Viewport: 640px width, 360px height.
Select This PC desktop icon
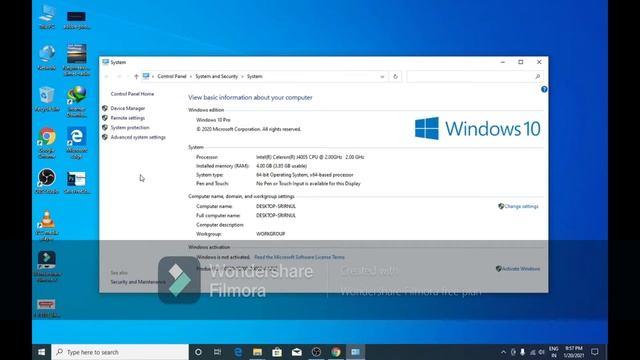(47, 17)
